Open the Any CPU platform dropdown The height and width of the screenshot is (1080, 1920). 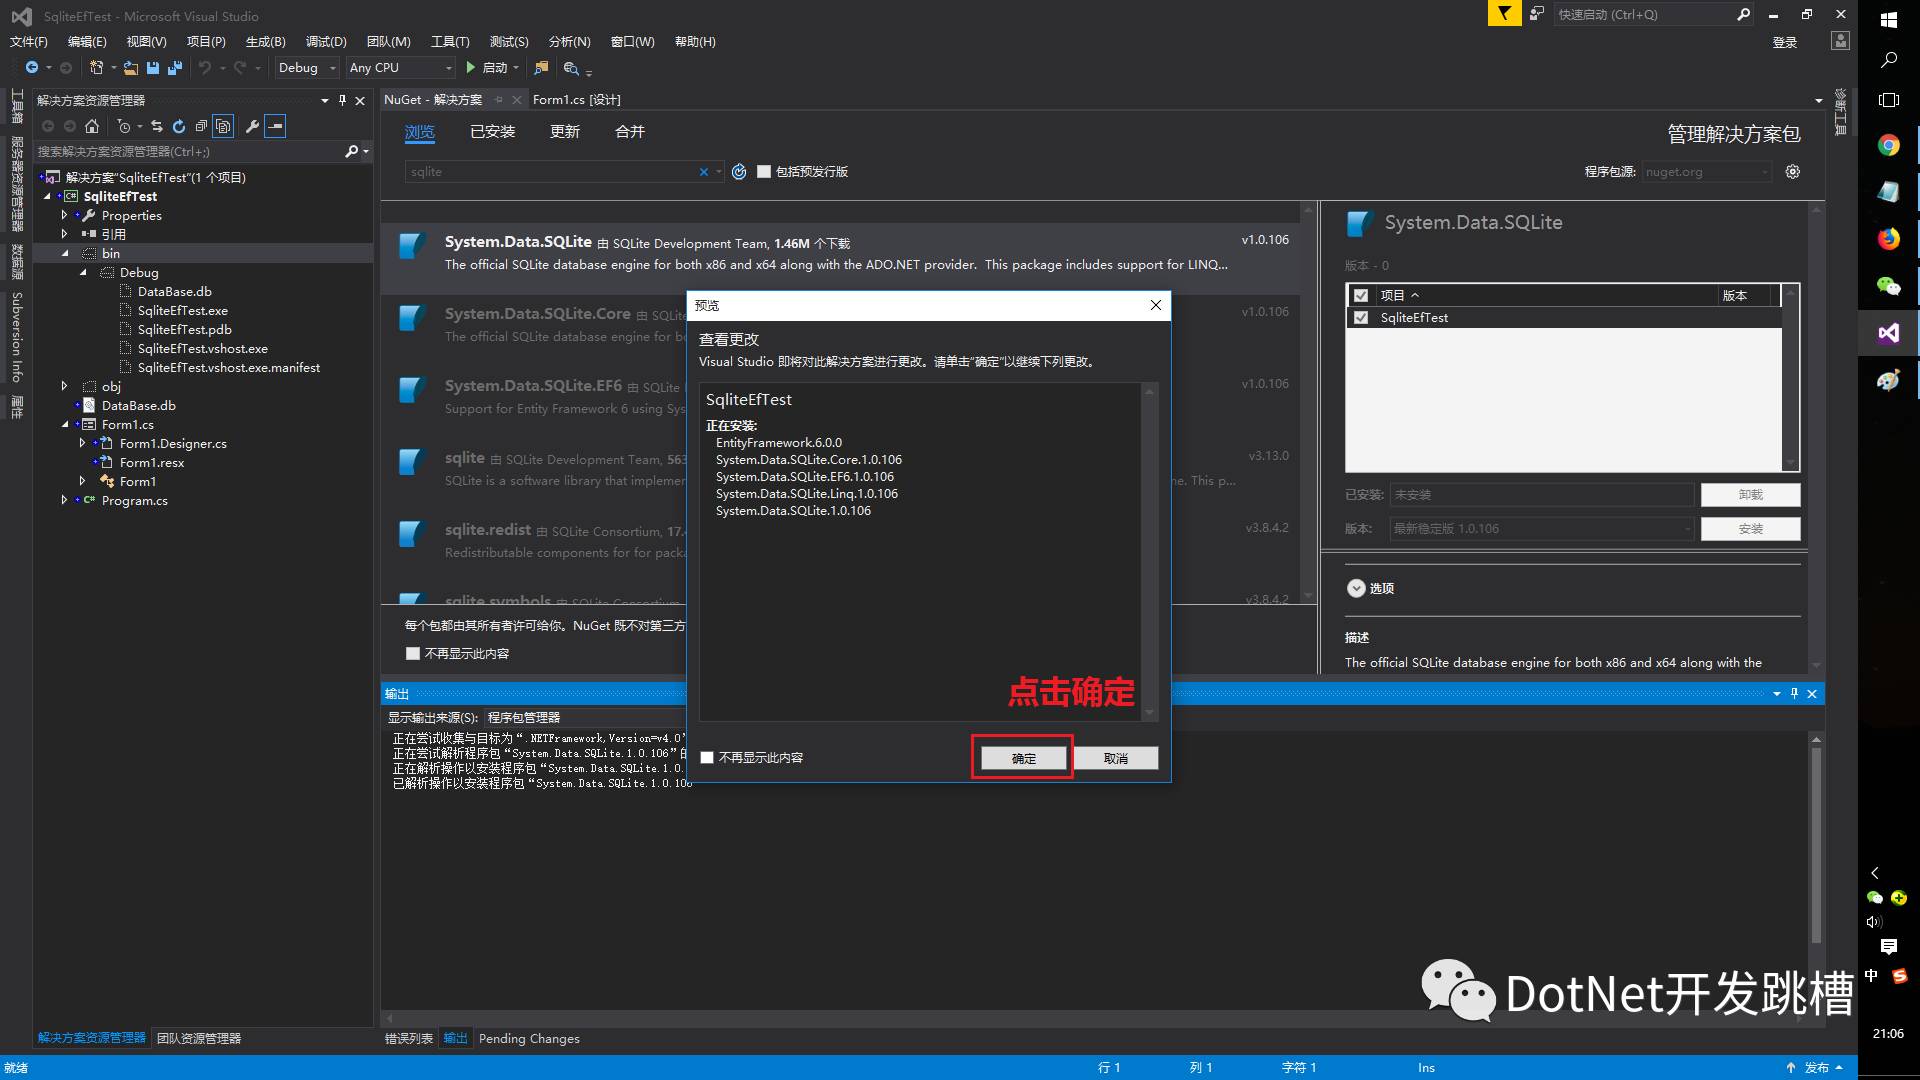400,67
